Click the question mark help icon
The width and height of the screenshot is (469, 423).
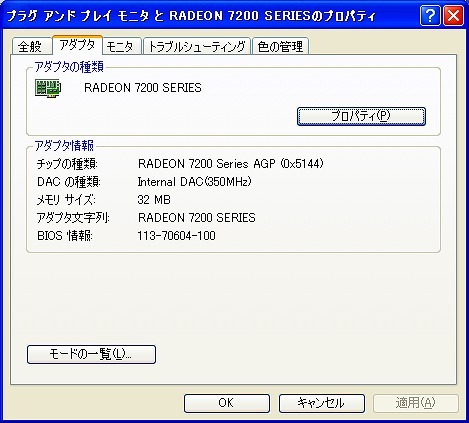point(430,16)
